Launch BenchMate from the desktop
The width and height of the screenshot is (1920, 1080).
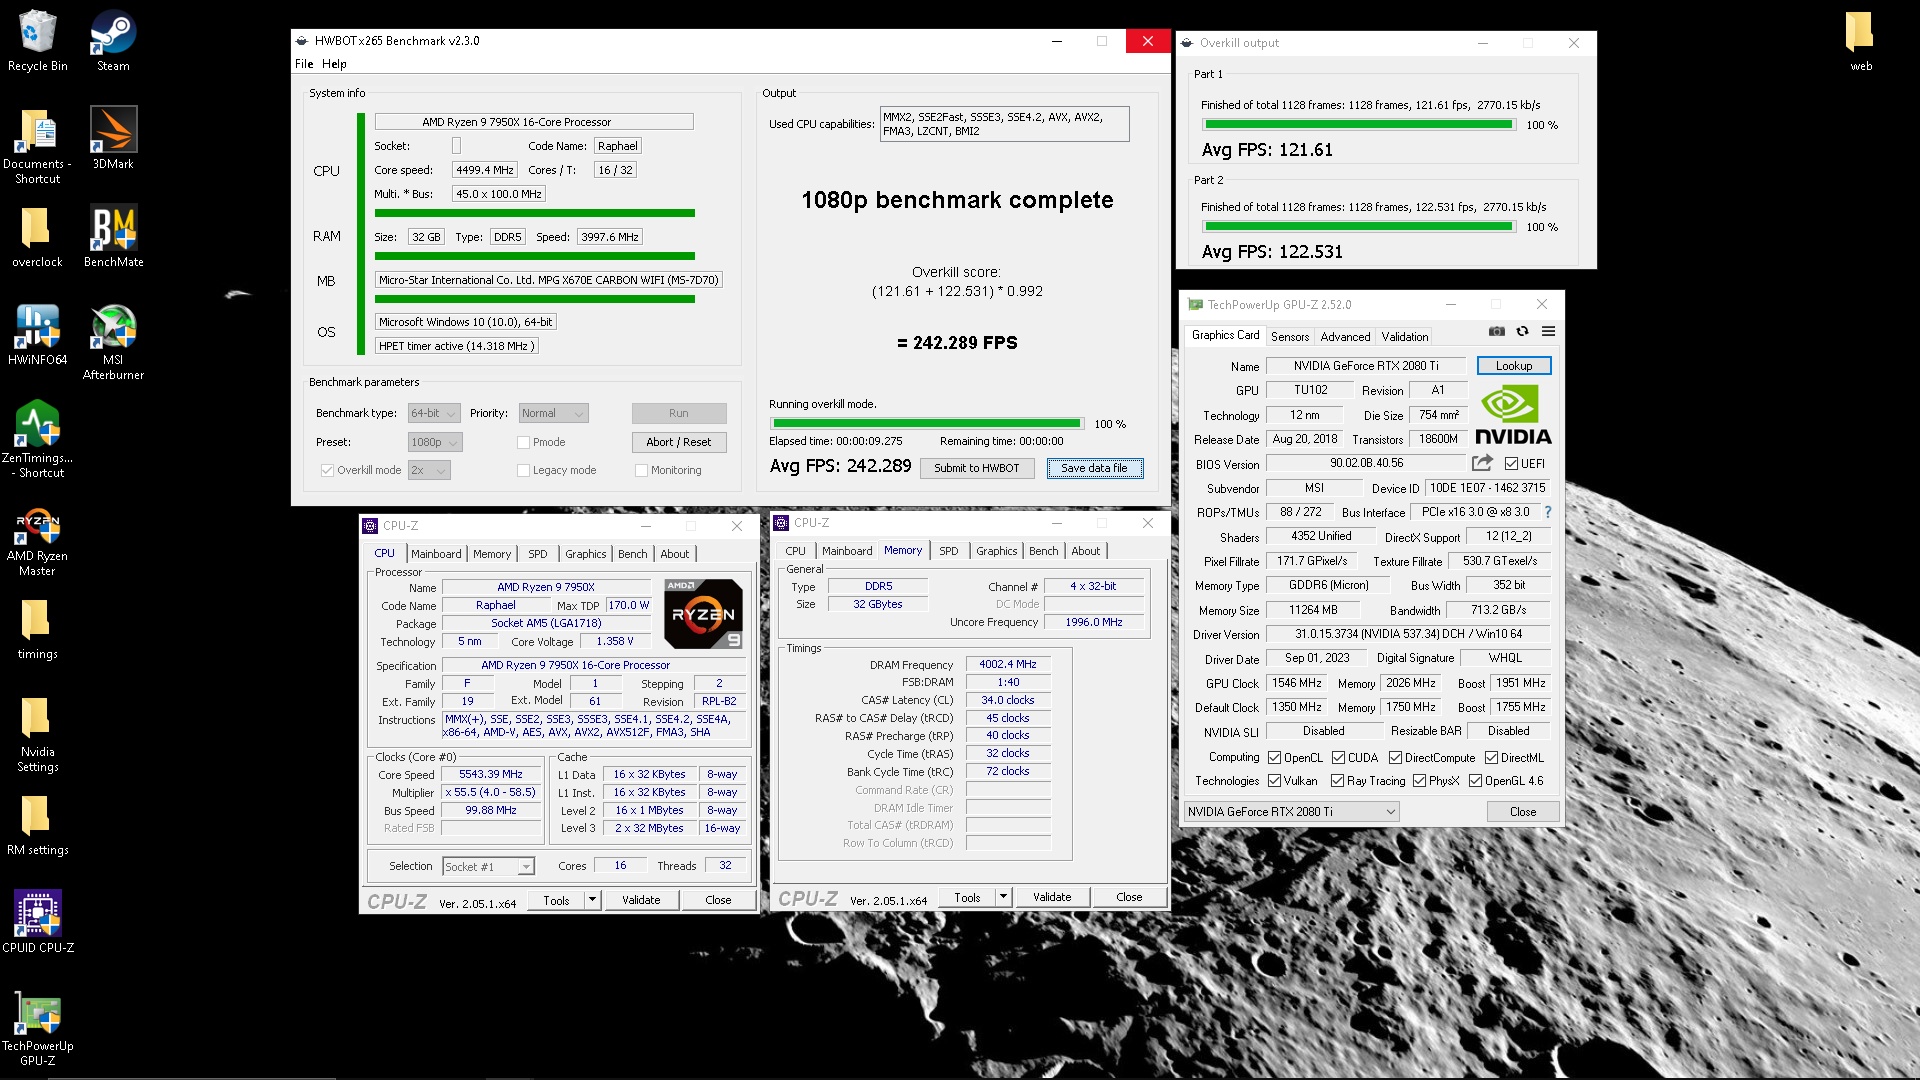click(x=113, y=237)
